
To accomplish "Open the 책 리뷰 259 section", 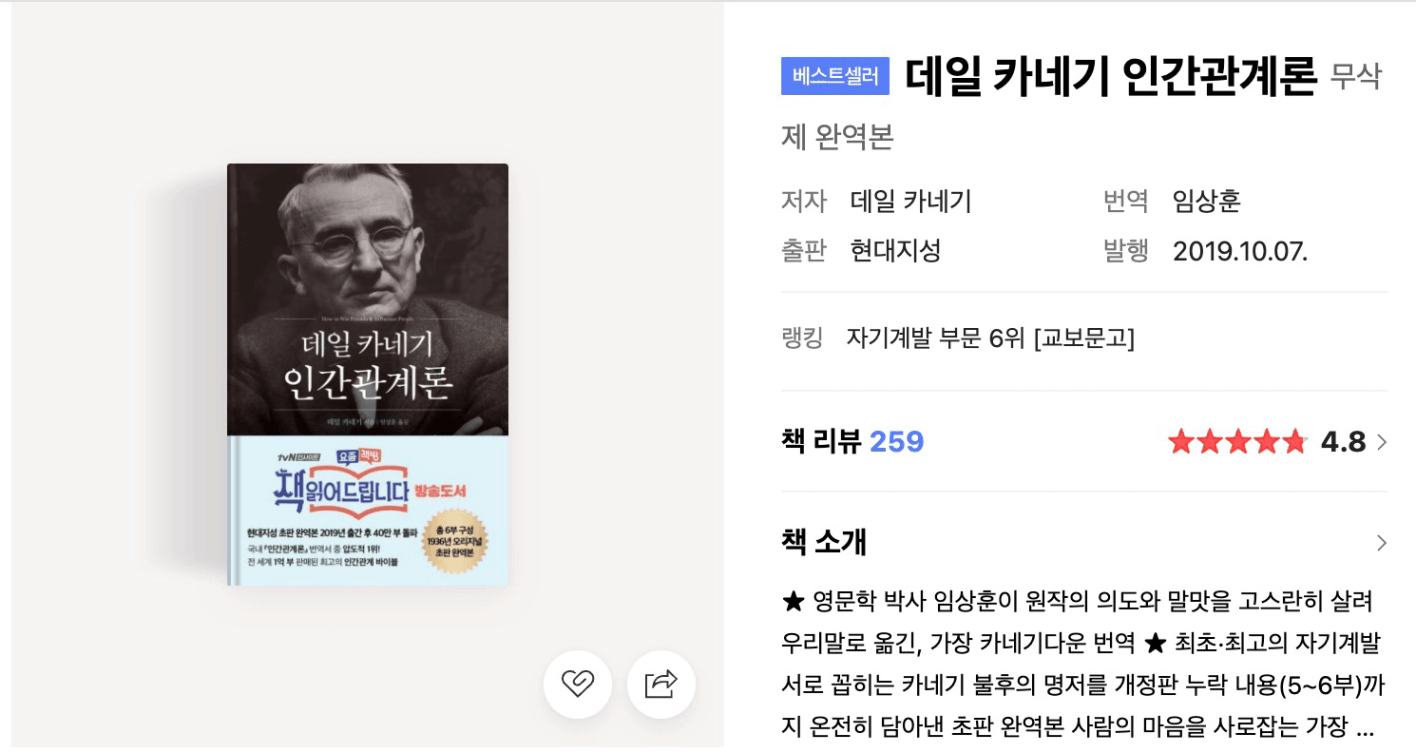I will 852,441.
